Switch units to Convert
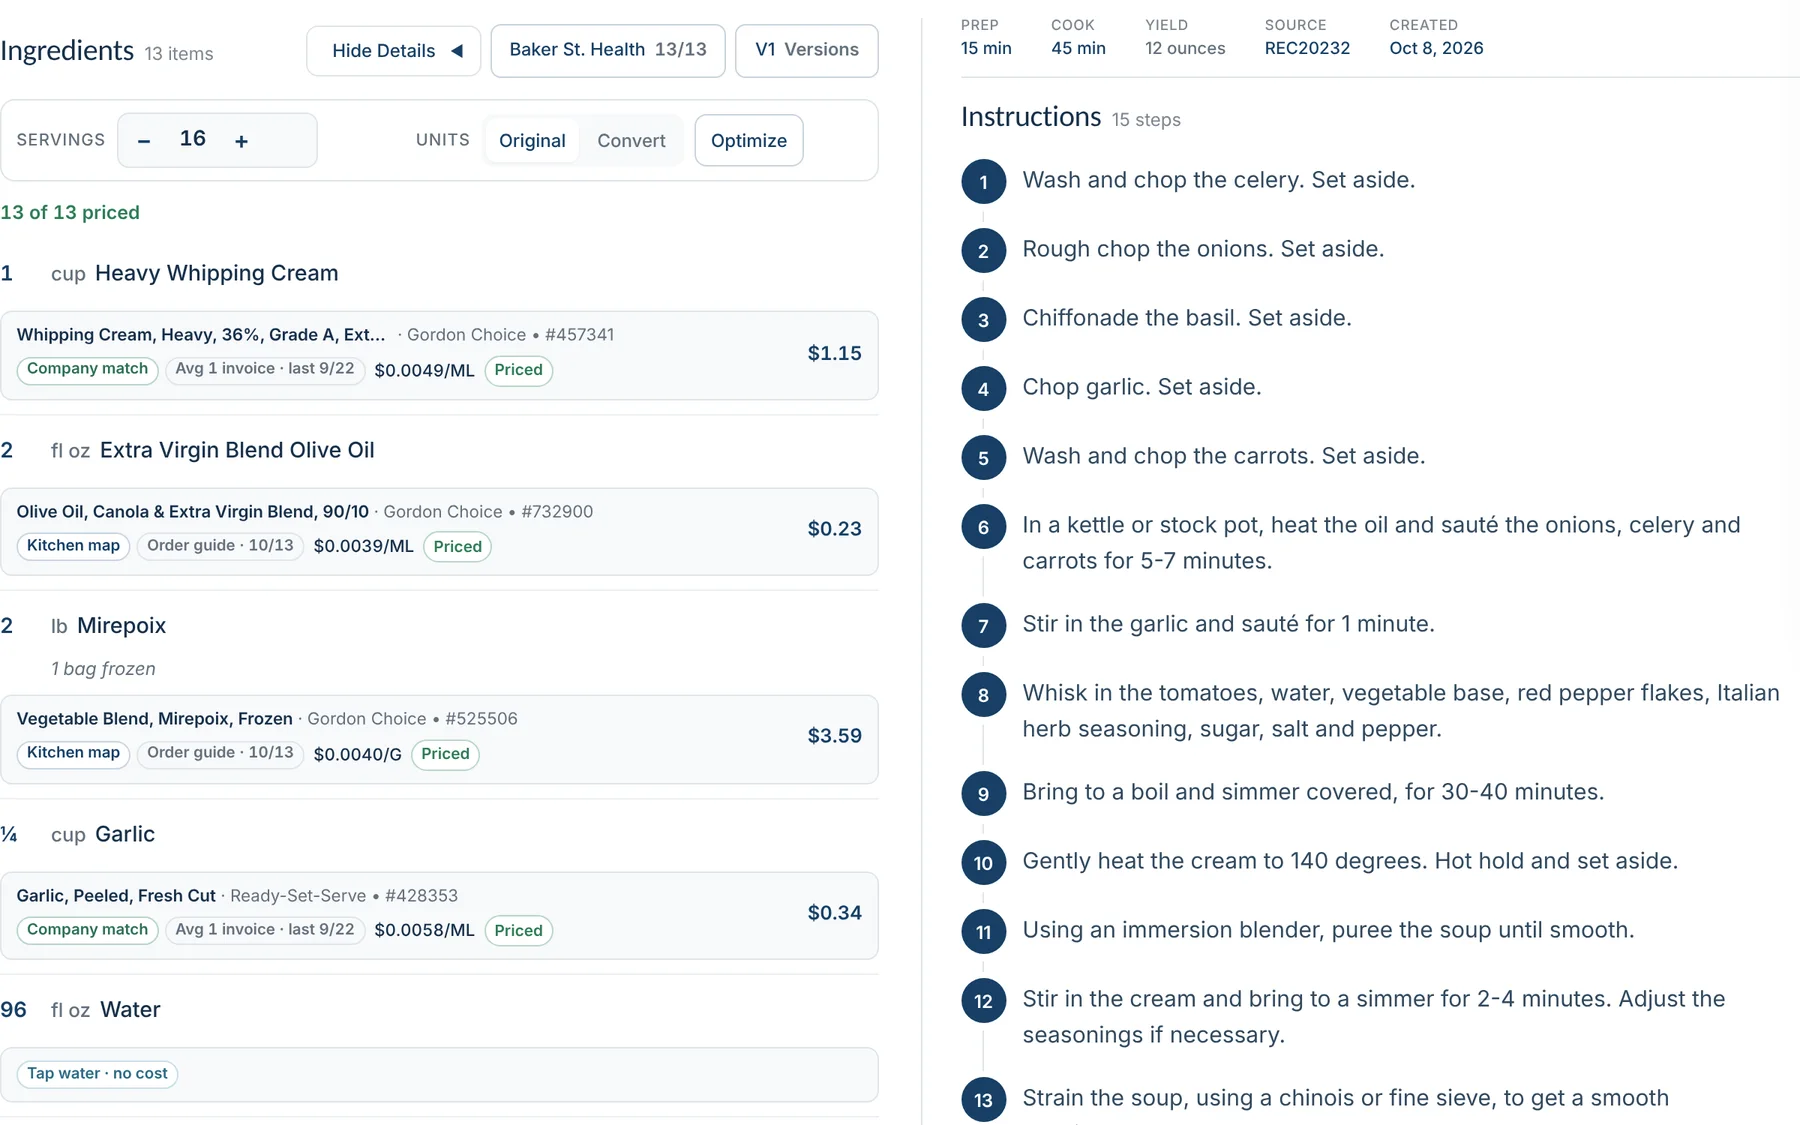Image resolution: width=1800 pixels, height=1125 pixels. pos(631,141)
